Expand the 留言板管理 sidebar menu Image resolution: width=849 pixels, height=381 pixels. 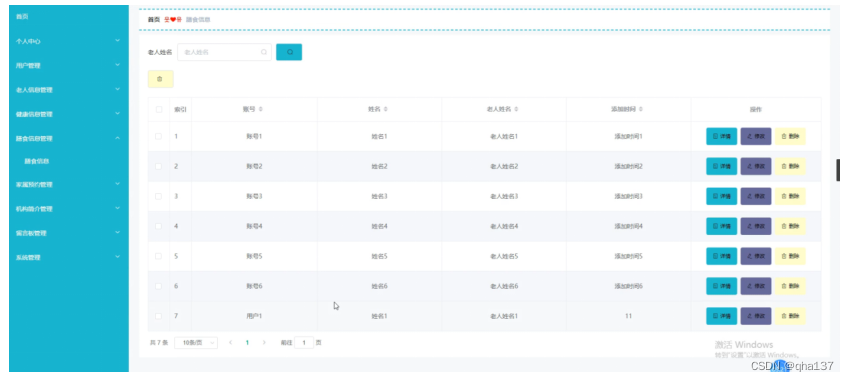[69, 233]
